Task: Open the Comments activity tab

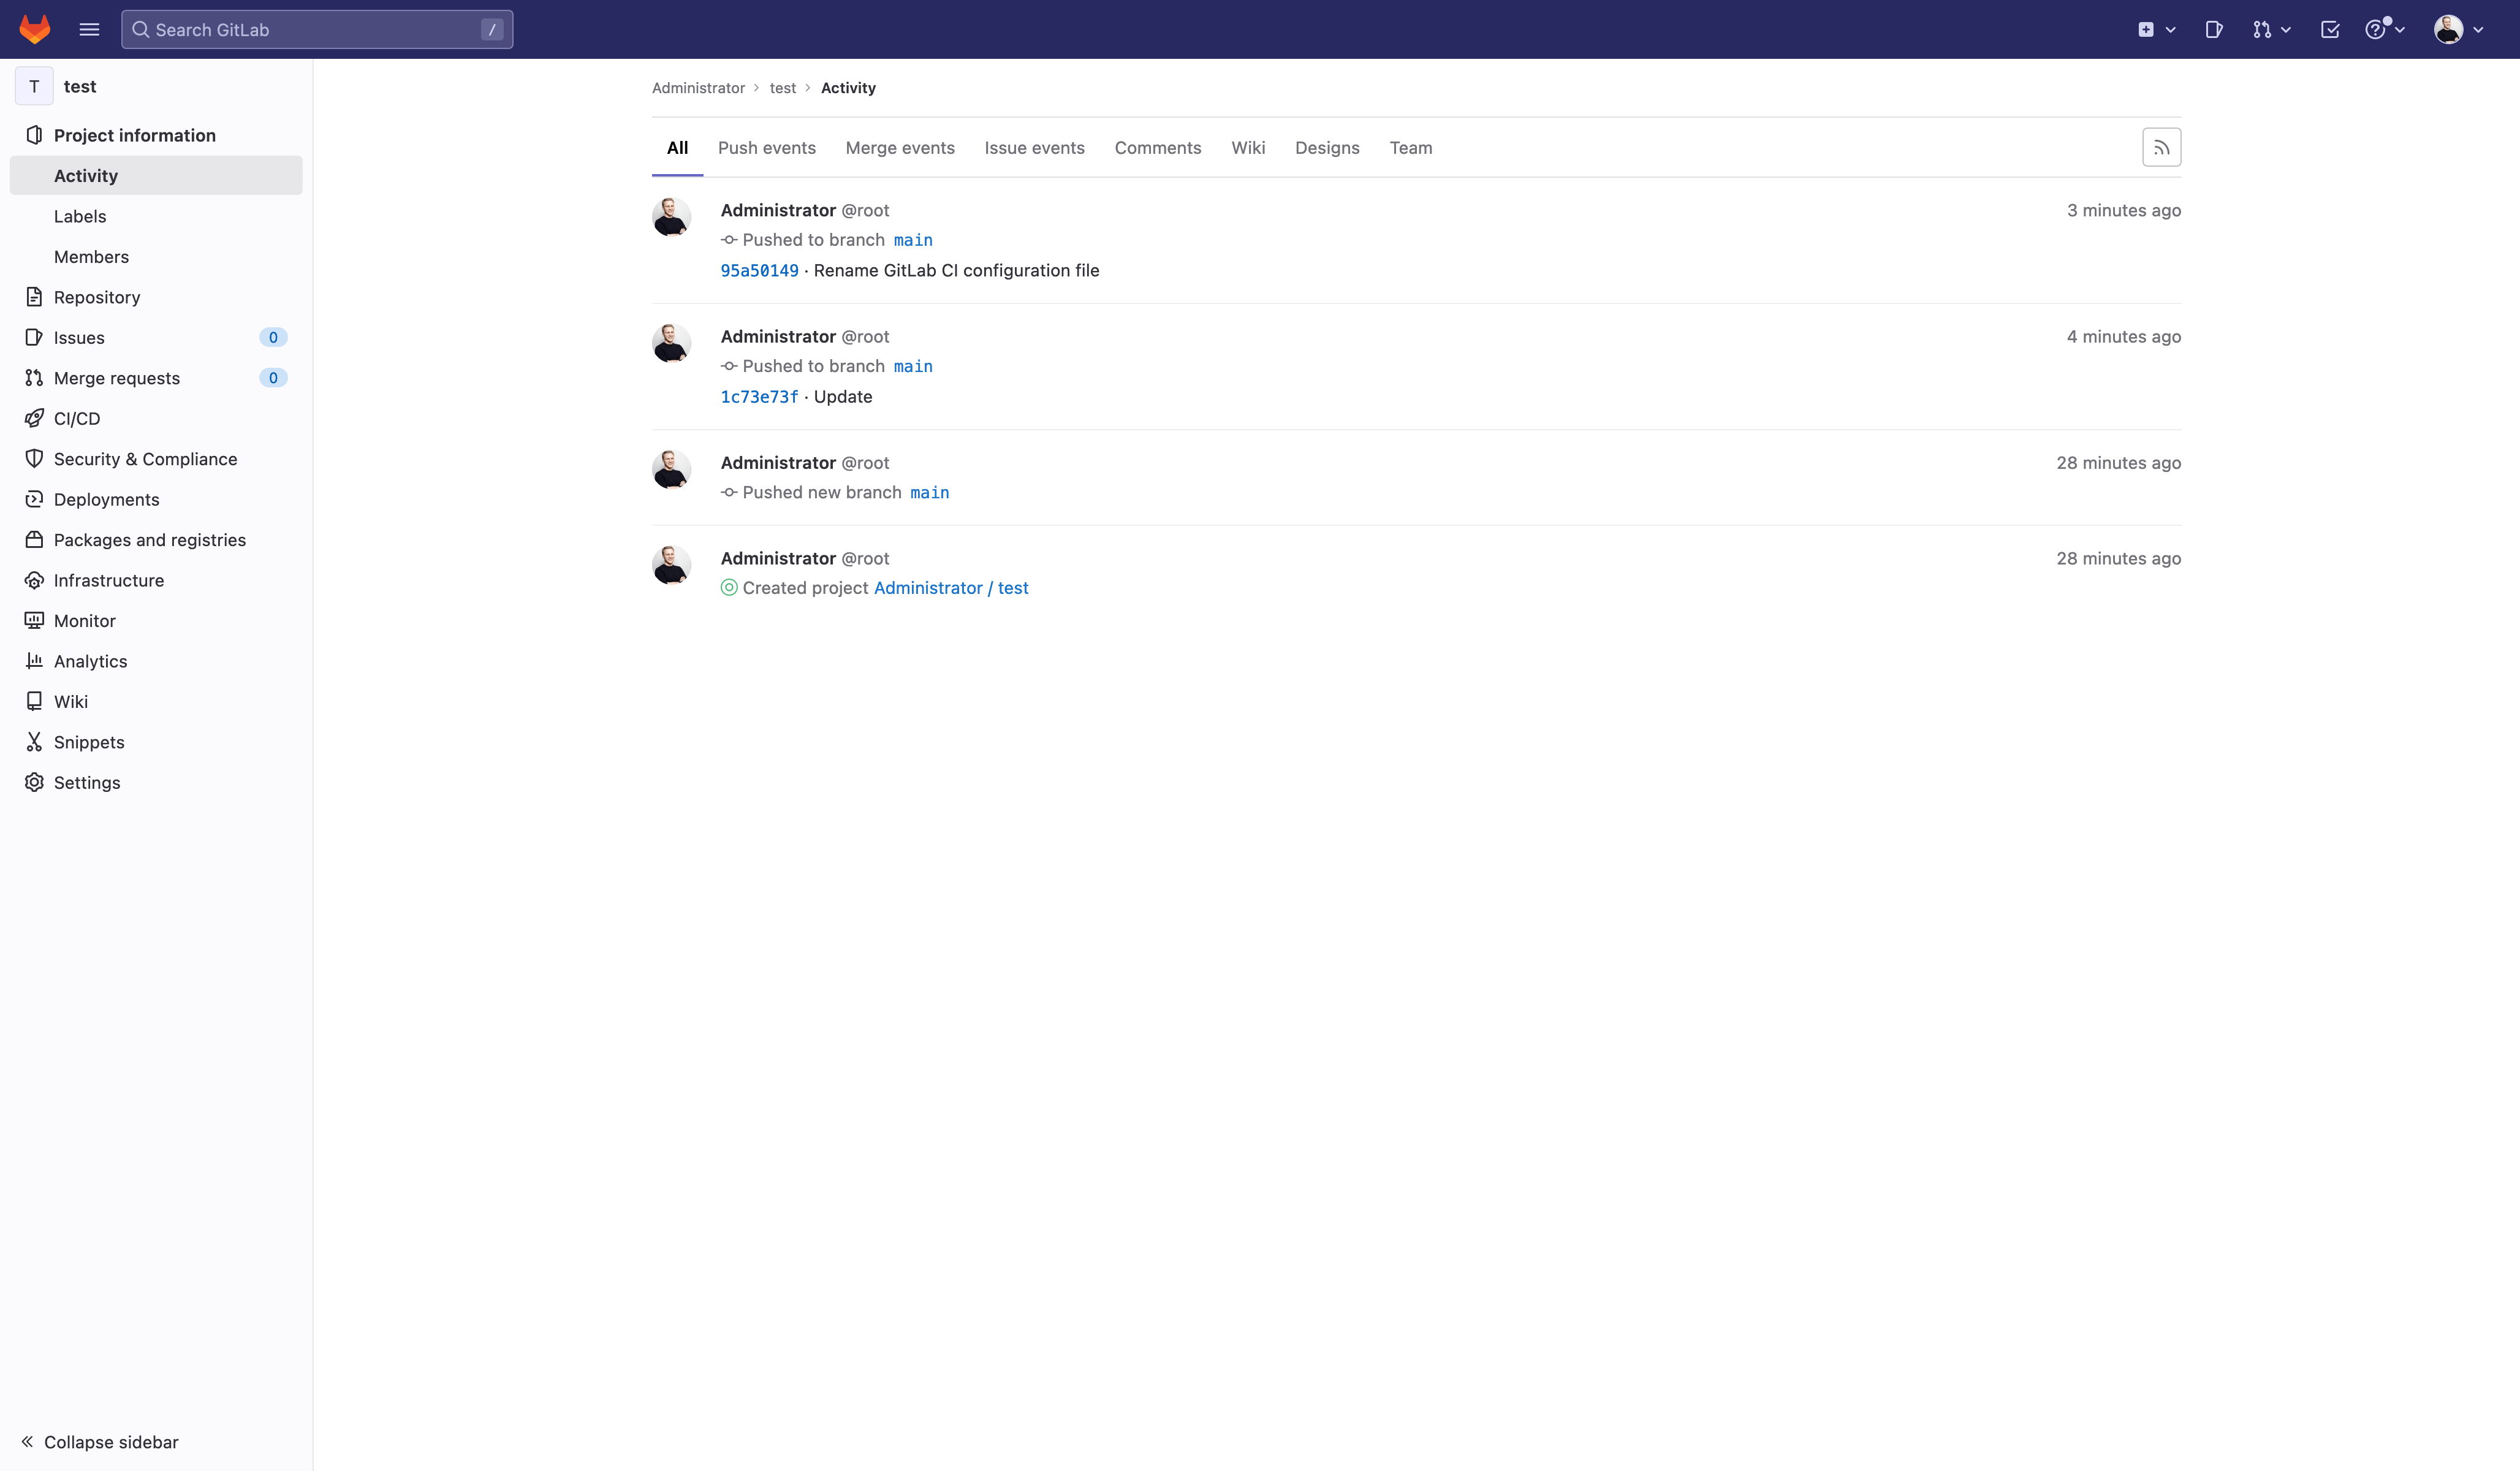Action: tap(1157, 147)
